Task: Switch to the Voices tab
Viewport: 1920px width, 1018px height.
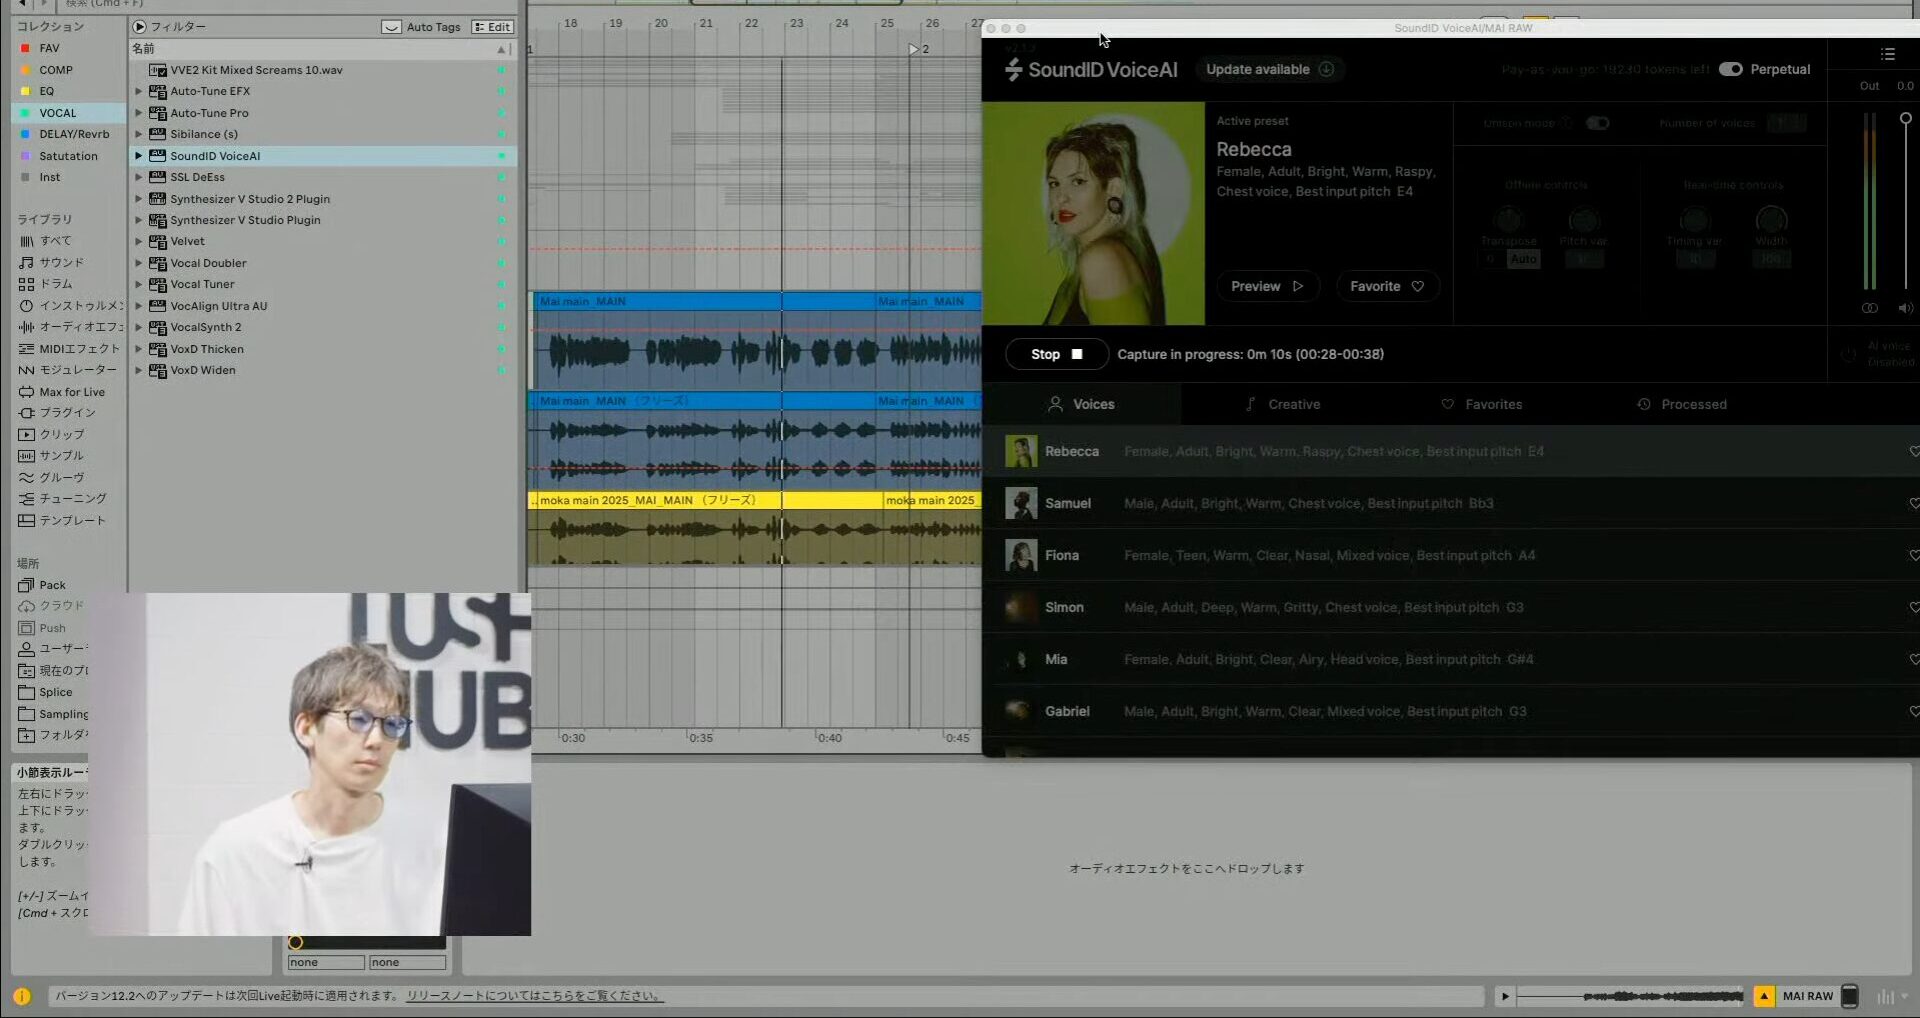Action: point(1081,404)
